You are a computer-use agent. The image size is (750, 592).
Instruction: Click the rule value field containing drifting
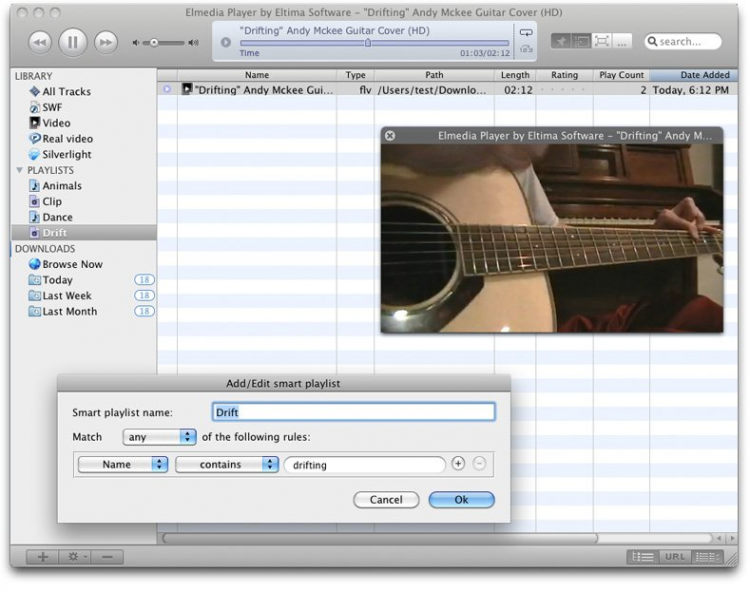click(364, 465)
